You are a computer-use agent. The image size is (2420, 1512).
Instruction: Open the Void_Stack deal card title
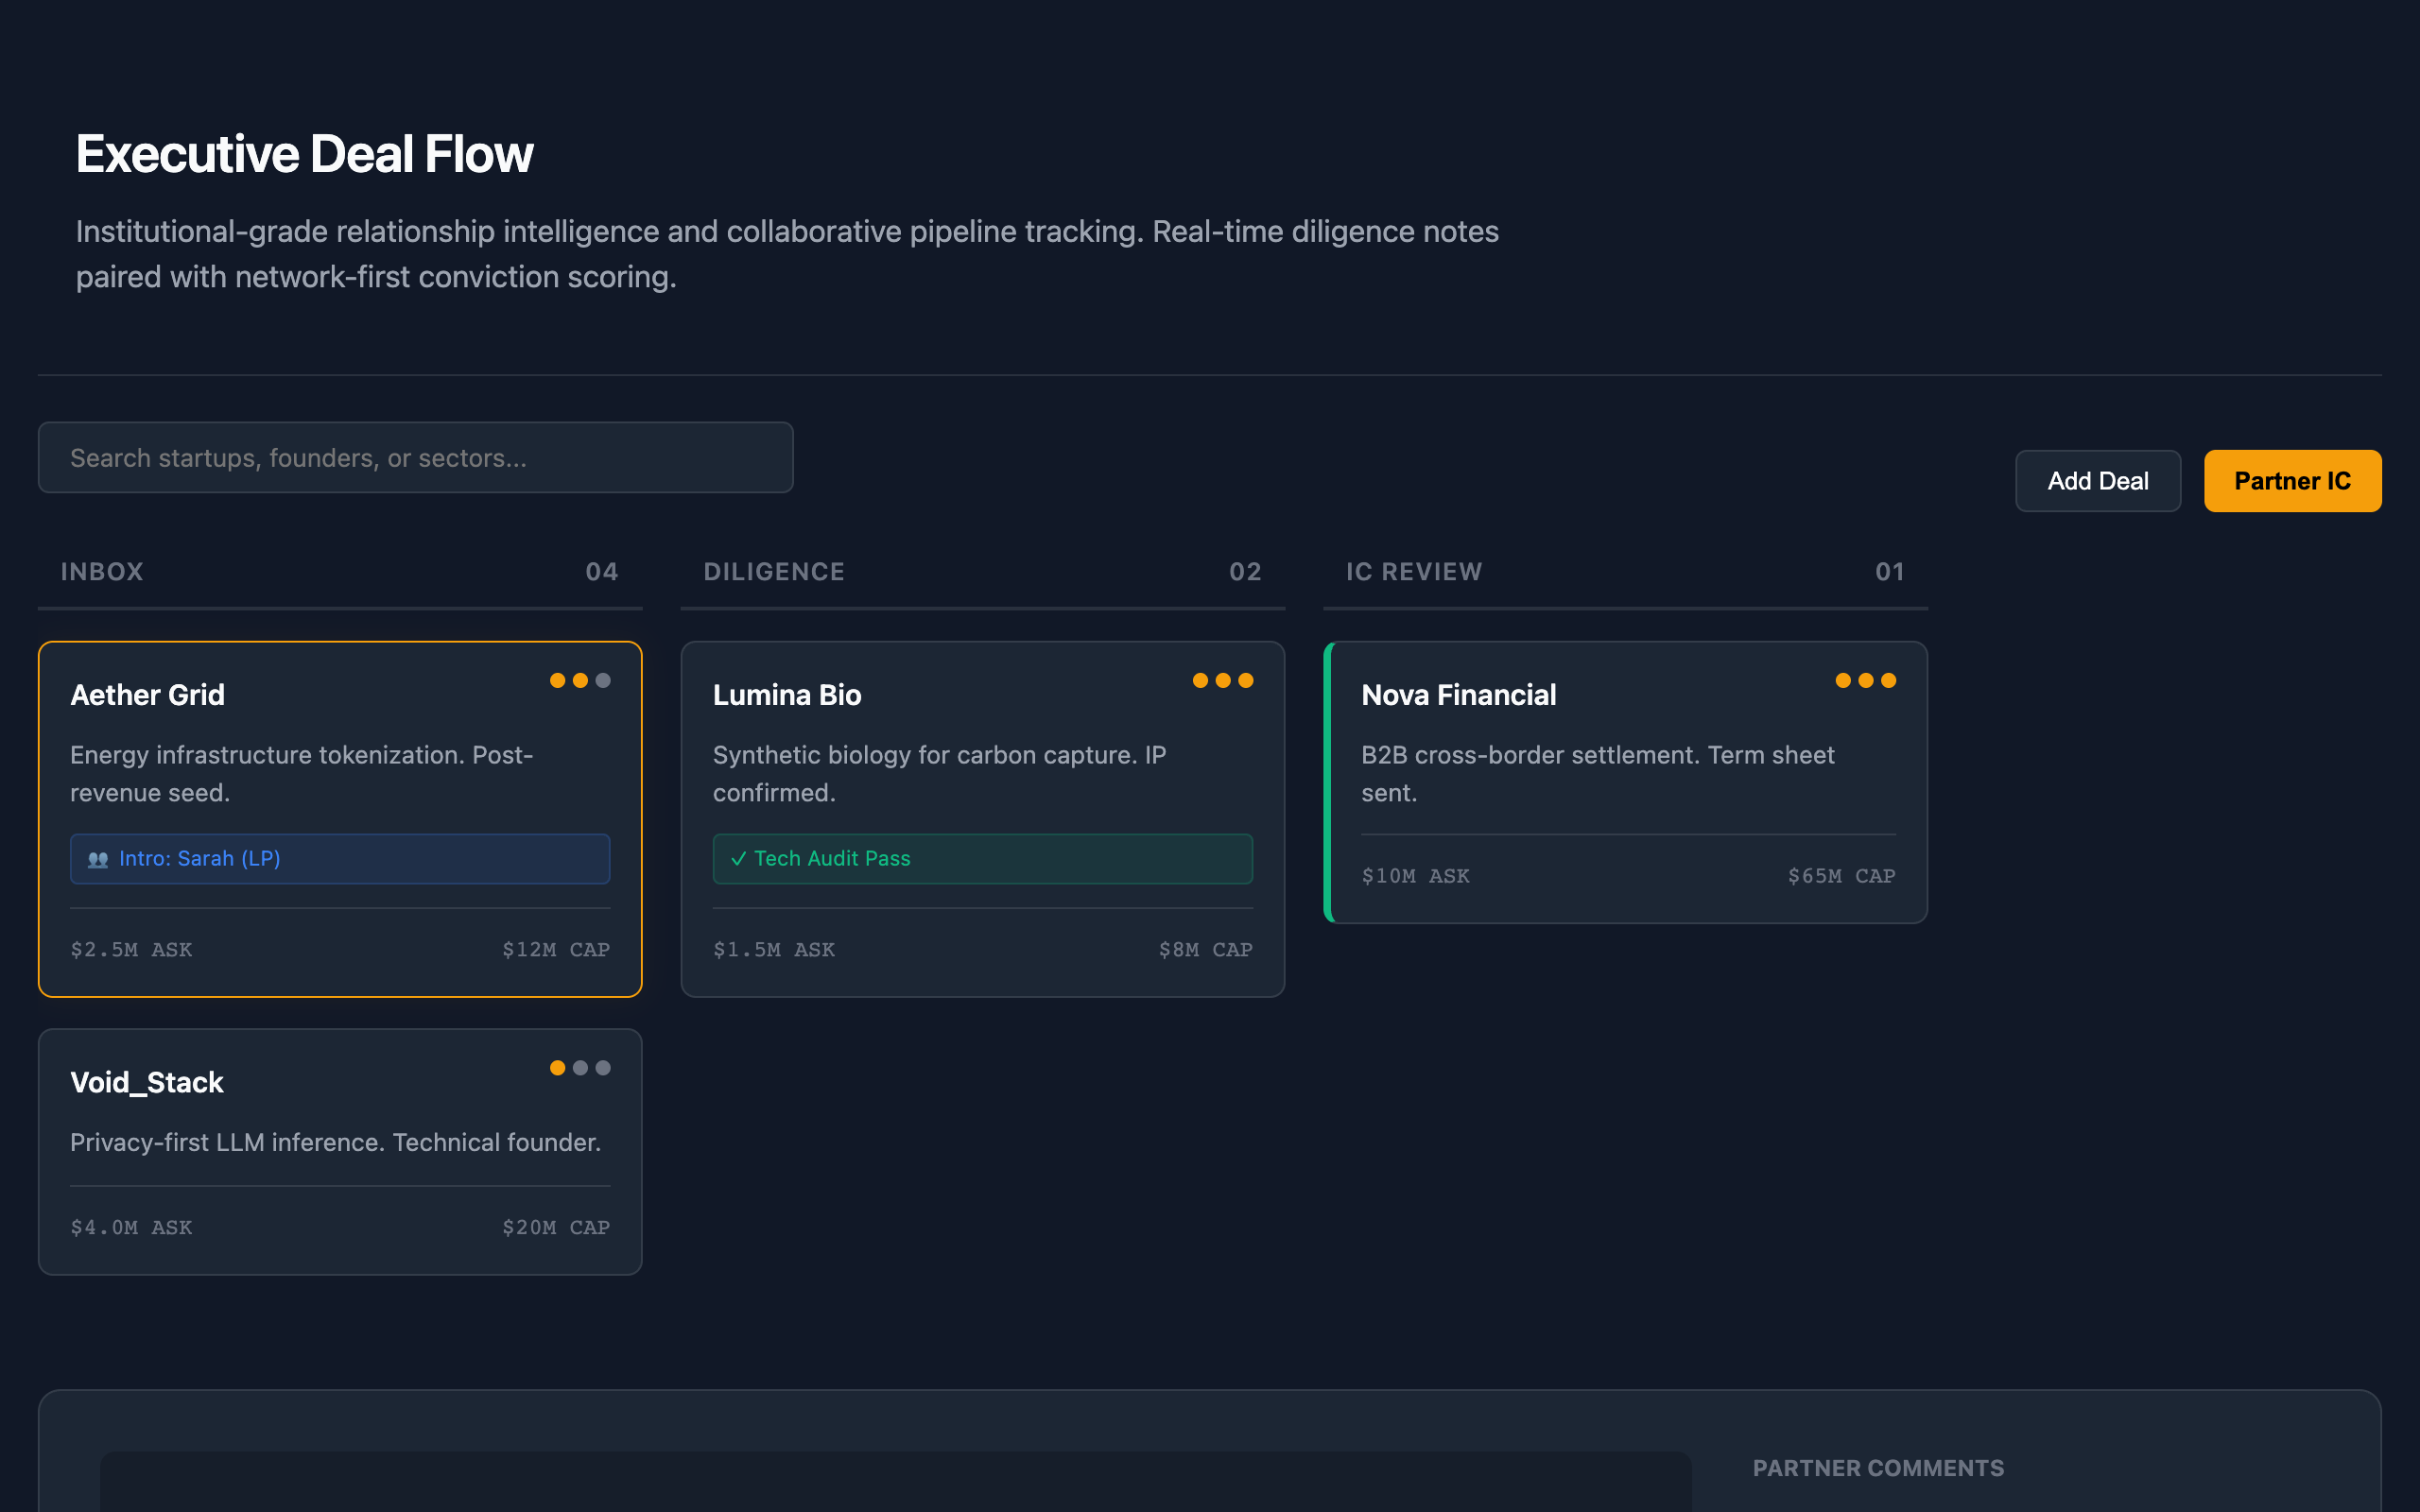click(147, 1082)
